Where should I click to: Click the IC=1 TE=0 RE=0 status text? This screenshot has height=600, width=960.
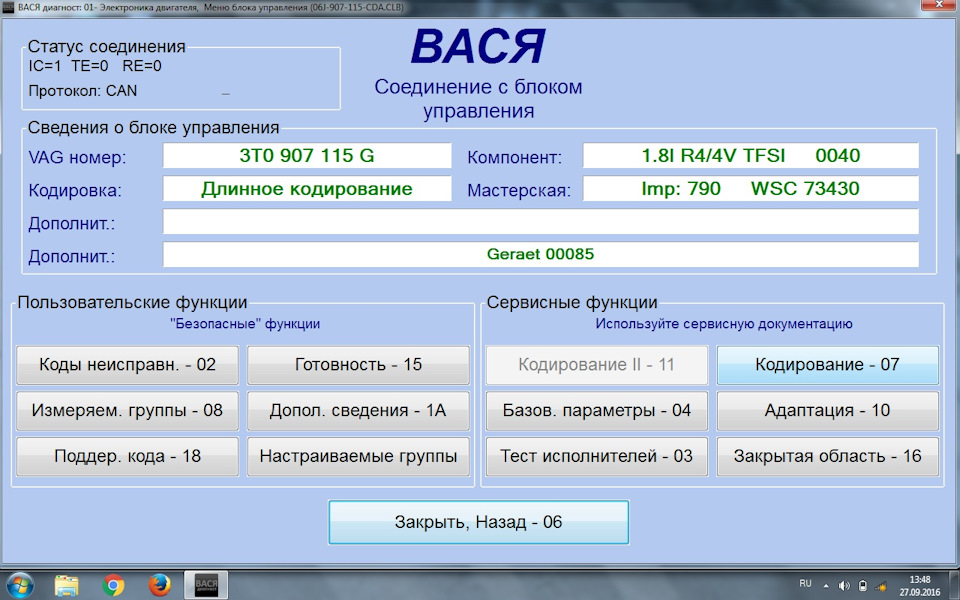(95, 66)
